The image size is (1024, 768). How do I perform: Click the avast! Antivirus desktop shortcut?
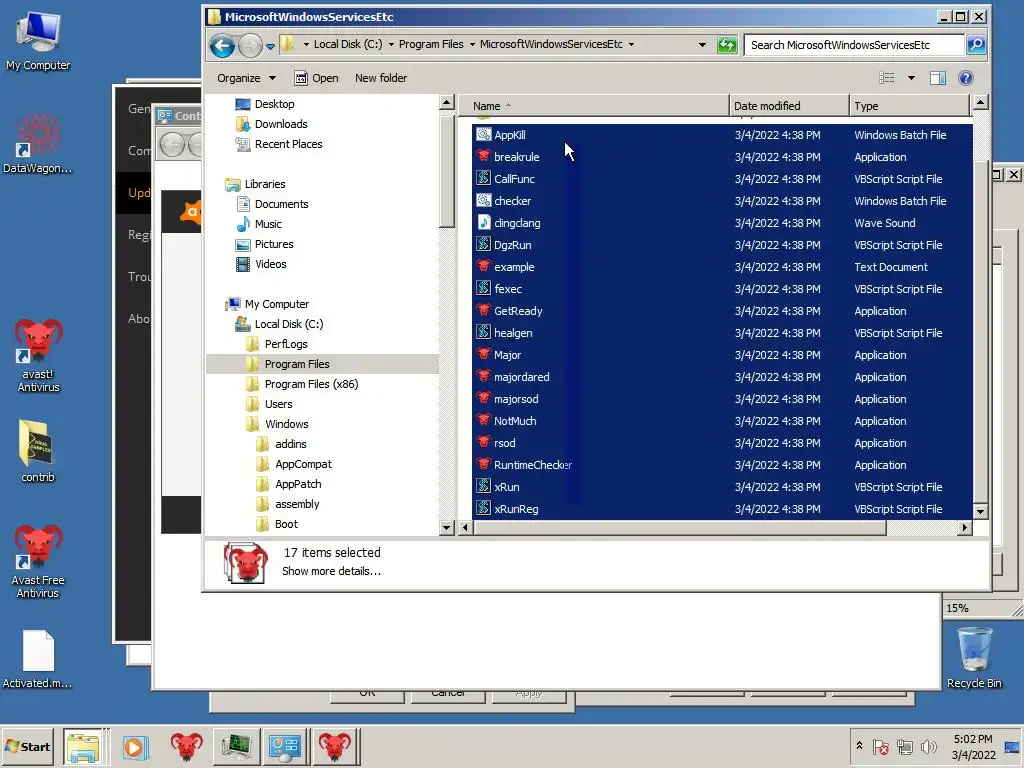pos(39,355)
